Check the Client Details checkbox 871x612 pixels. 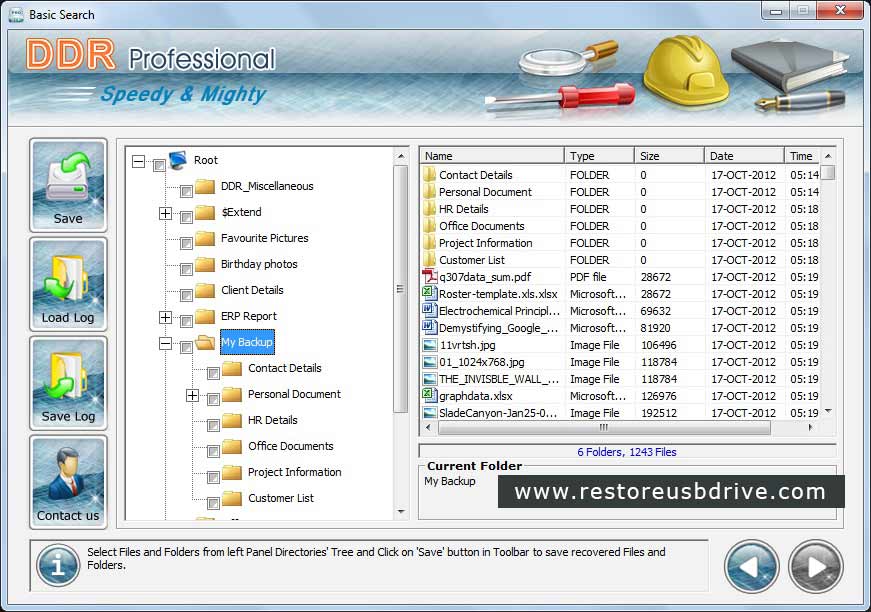point(187,295)
